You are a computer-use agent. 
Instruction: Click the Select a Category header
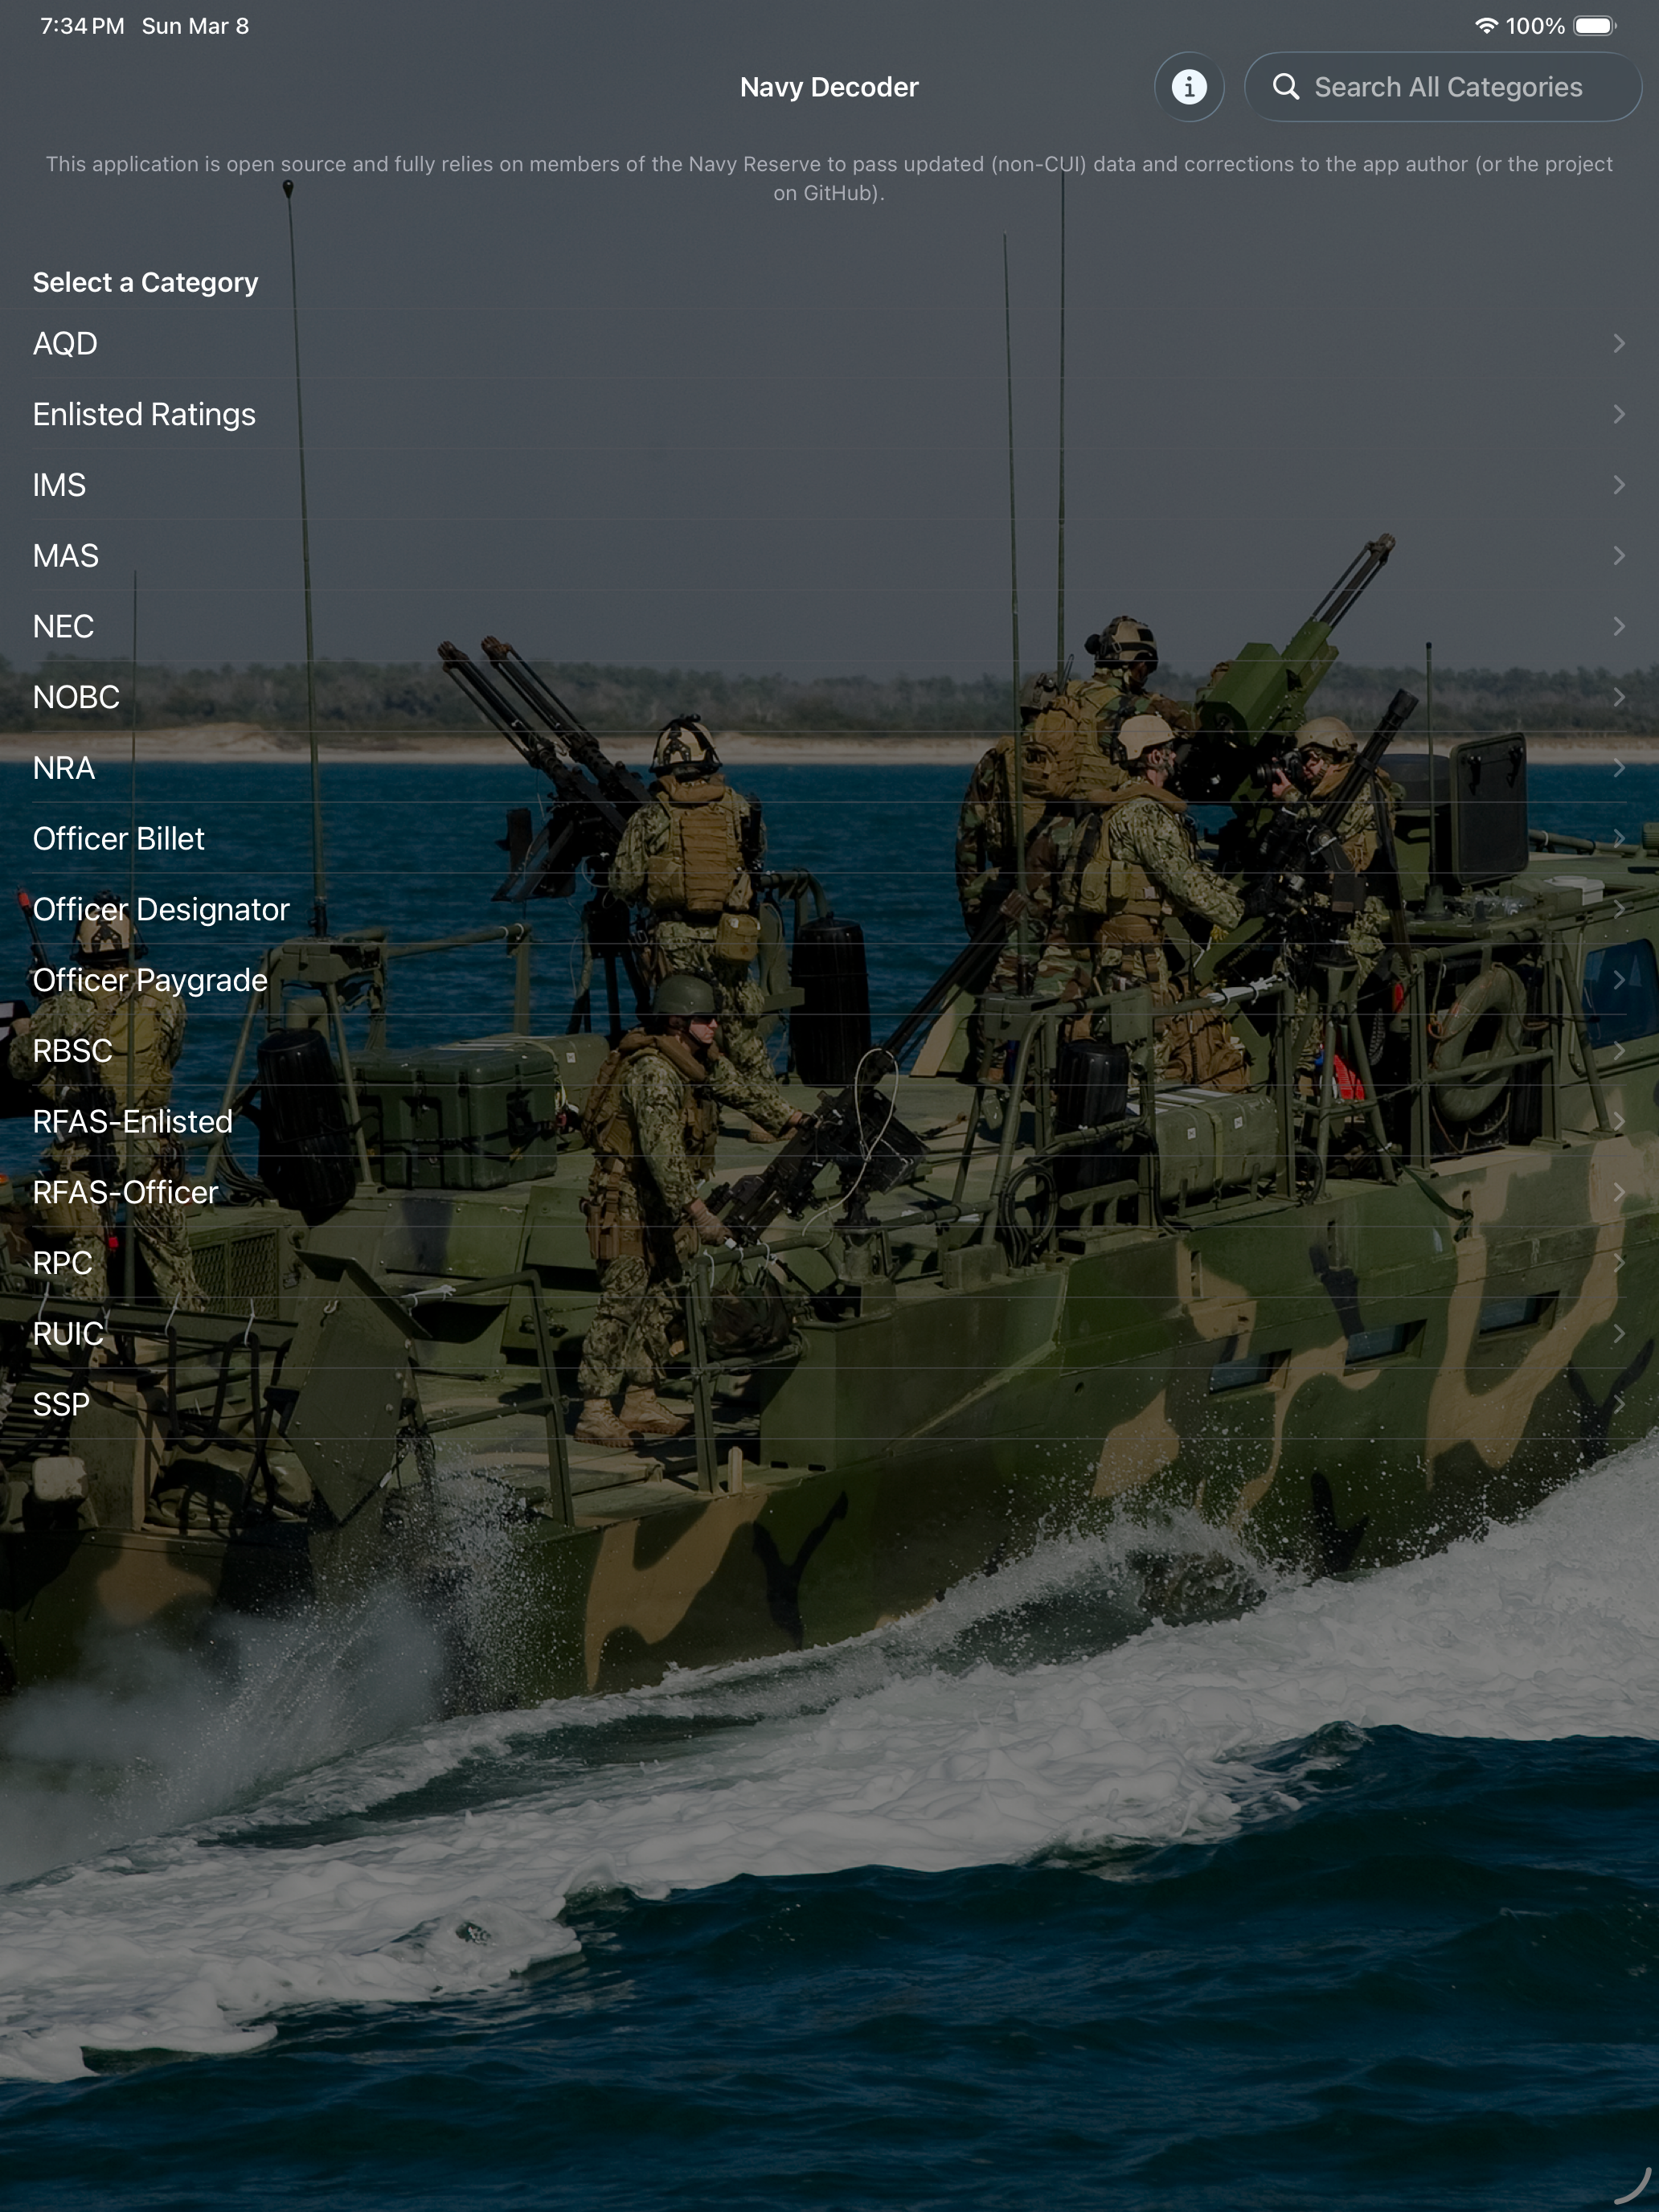[145, 283]
